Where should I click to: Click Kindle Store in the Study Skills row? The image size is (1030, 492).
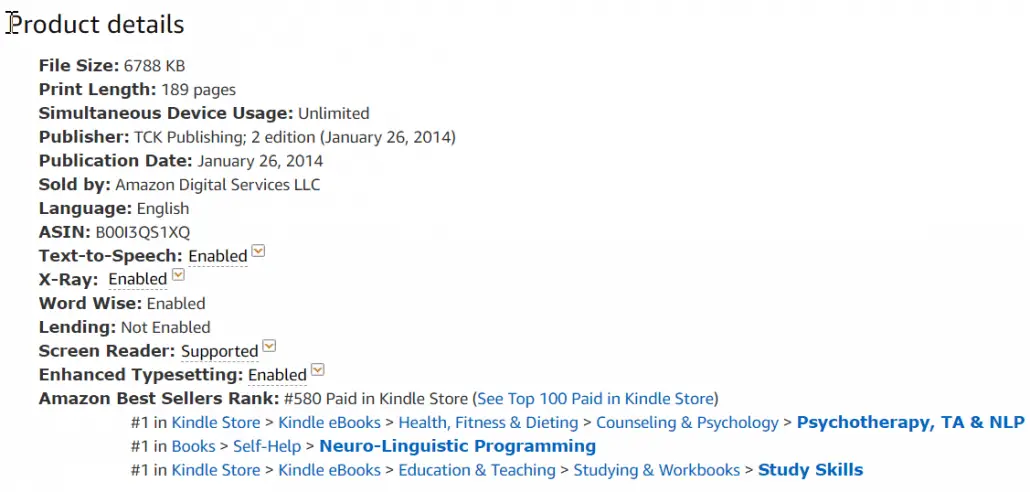point(216,470)
